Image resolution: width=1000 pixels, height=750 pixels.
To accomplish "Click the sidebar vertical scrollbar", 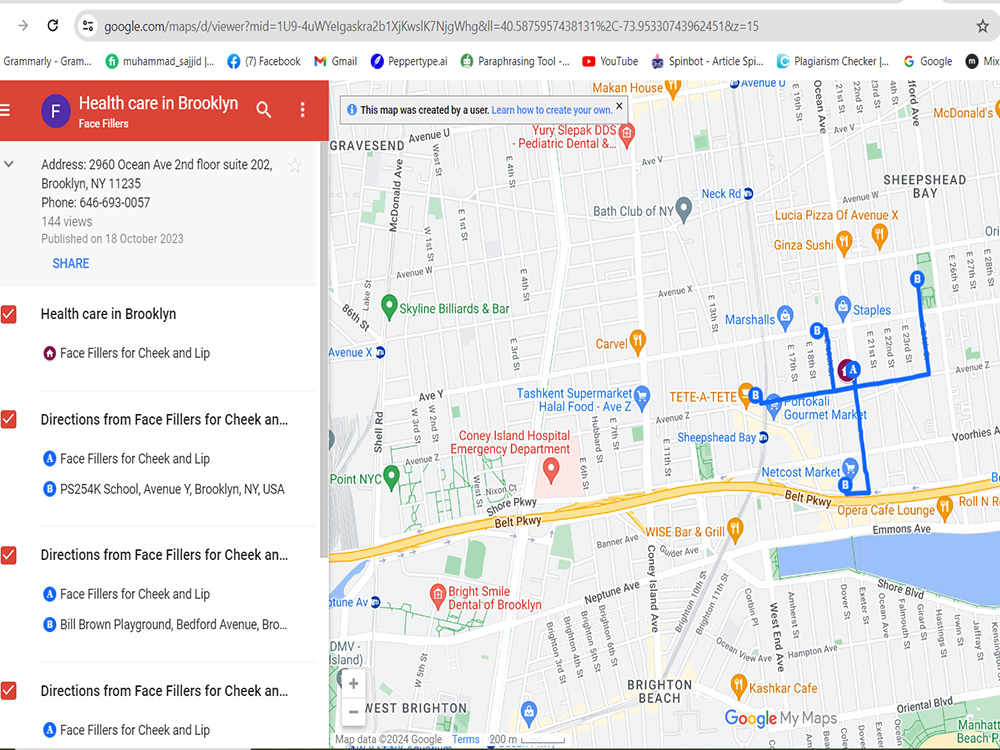I will point(323,349).
